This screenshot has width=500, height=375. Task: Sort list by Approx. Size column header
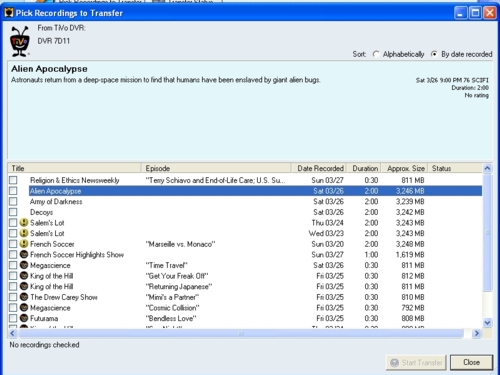[405, 168]
